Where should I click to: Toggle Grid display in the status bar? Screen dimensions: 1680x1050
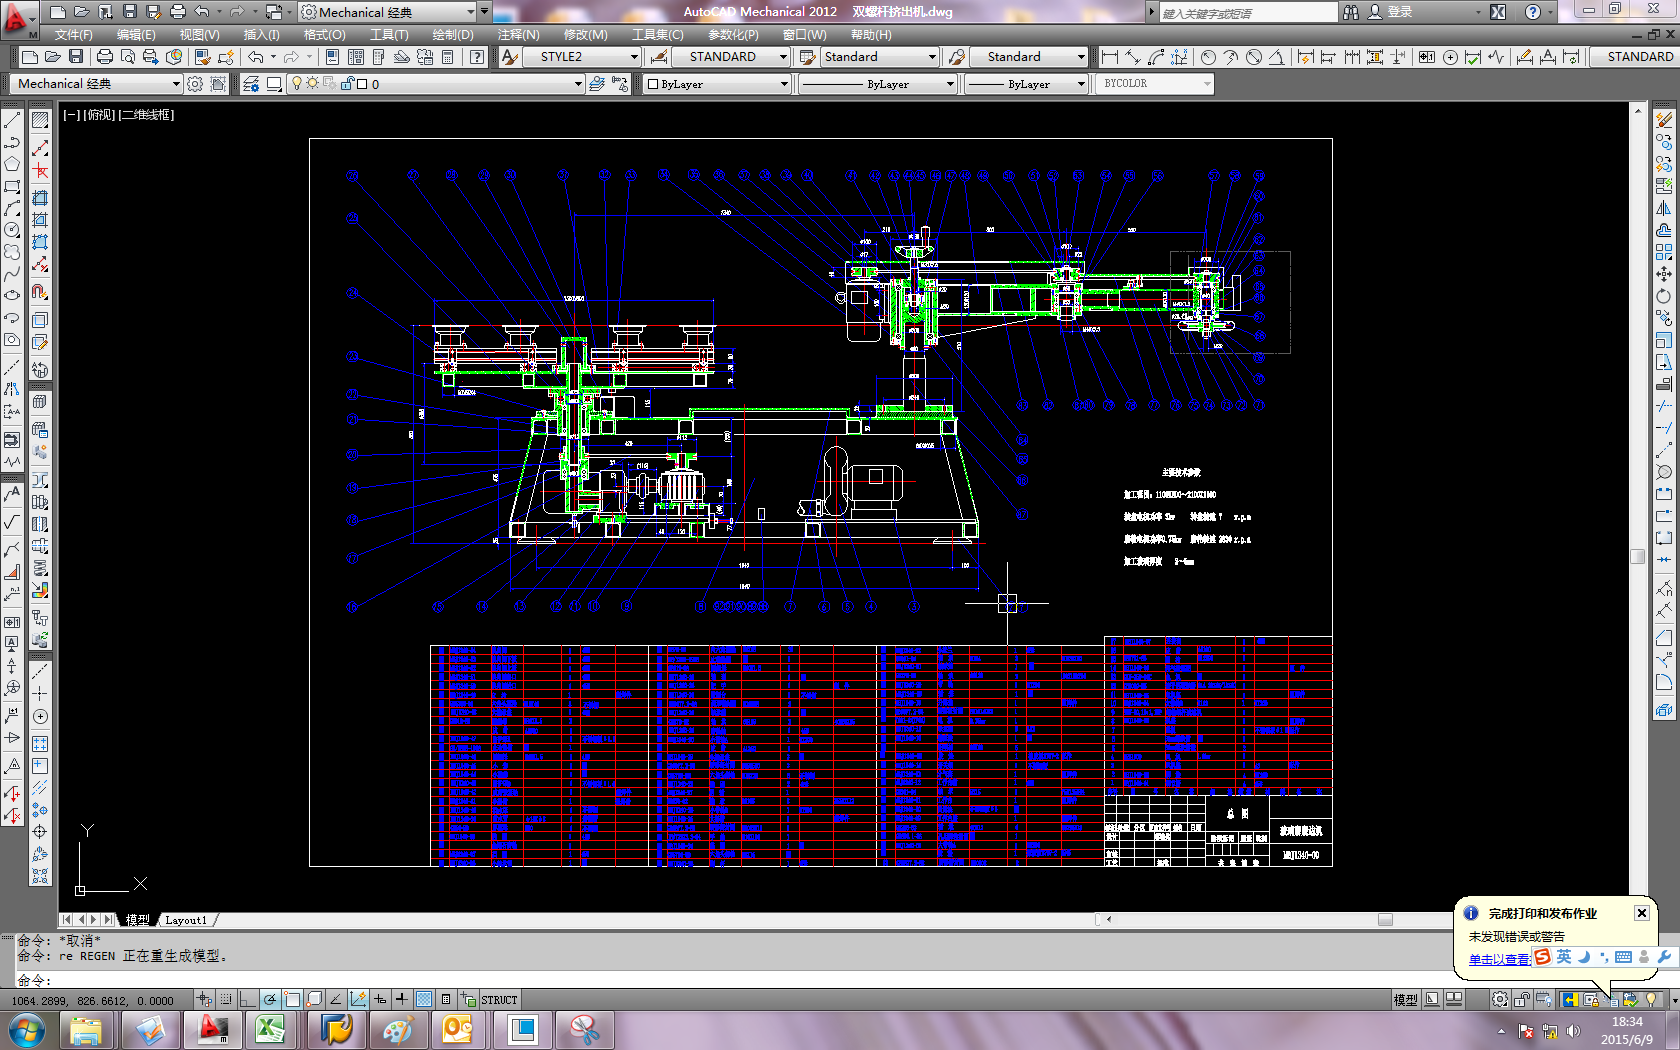226,999
